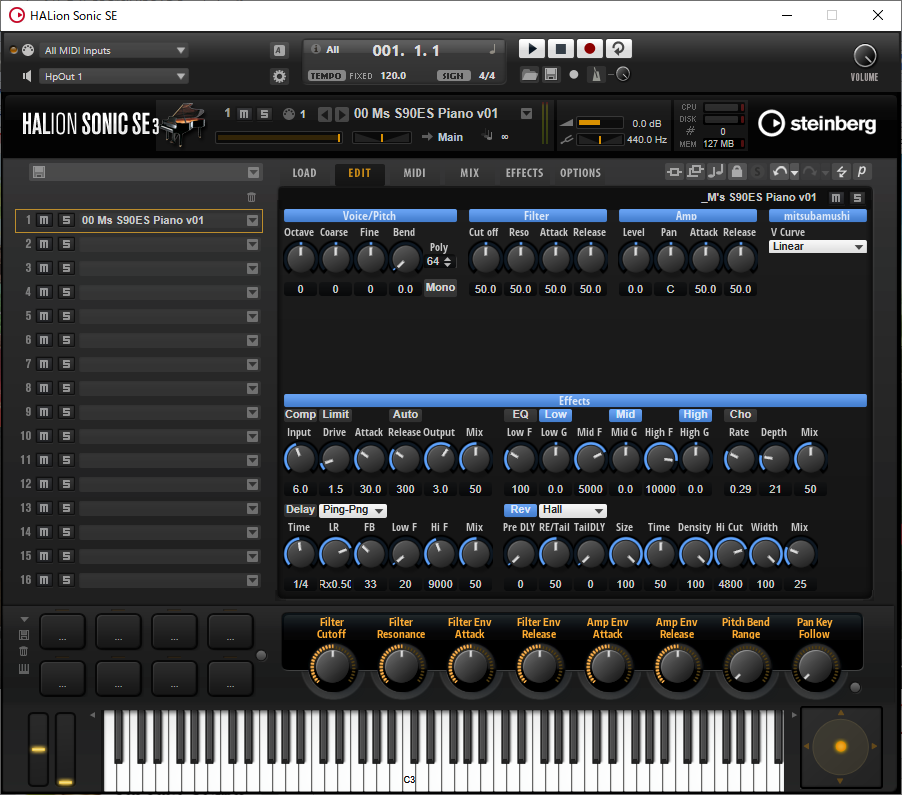Disable the Rev reverb effect

click(520, 510)
